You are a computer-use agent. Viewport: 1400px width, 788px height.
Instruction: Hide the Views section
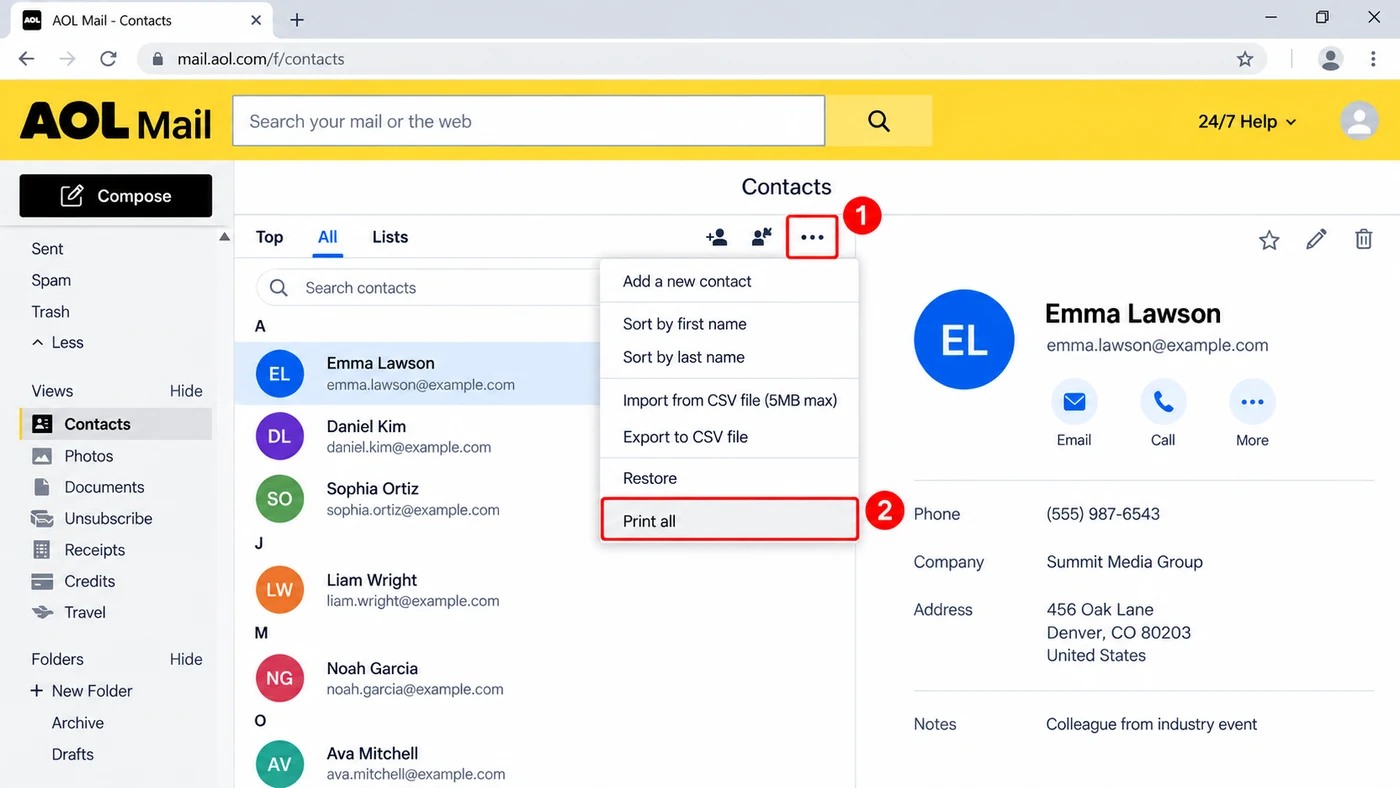click(x=186, y=391)
